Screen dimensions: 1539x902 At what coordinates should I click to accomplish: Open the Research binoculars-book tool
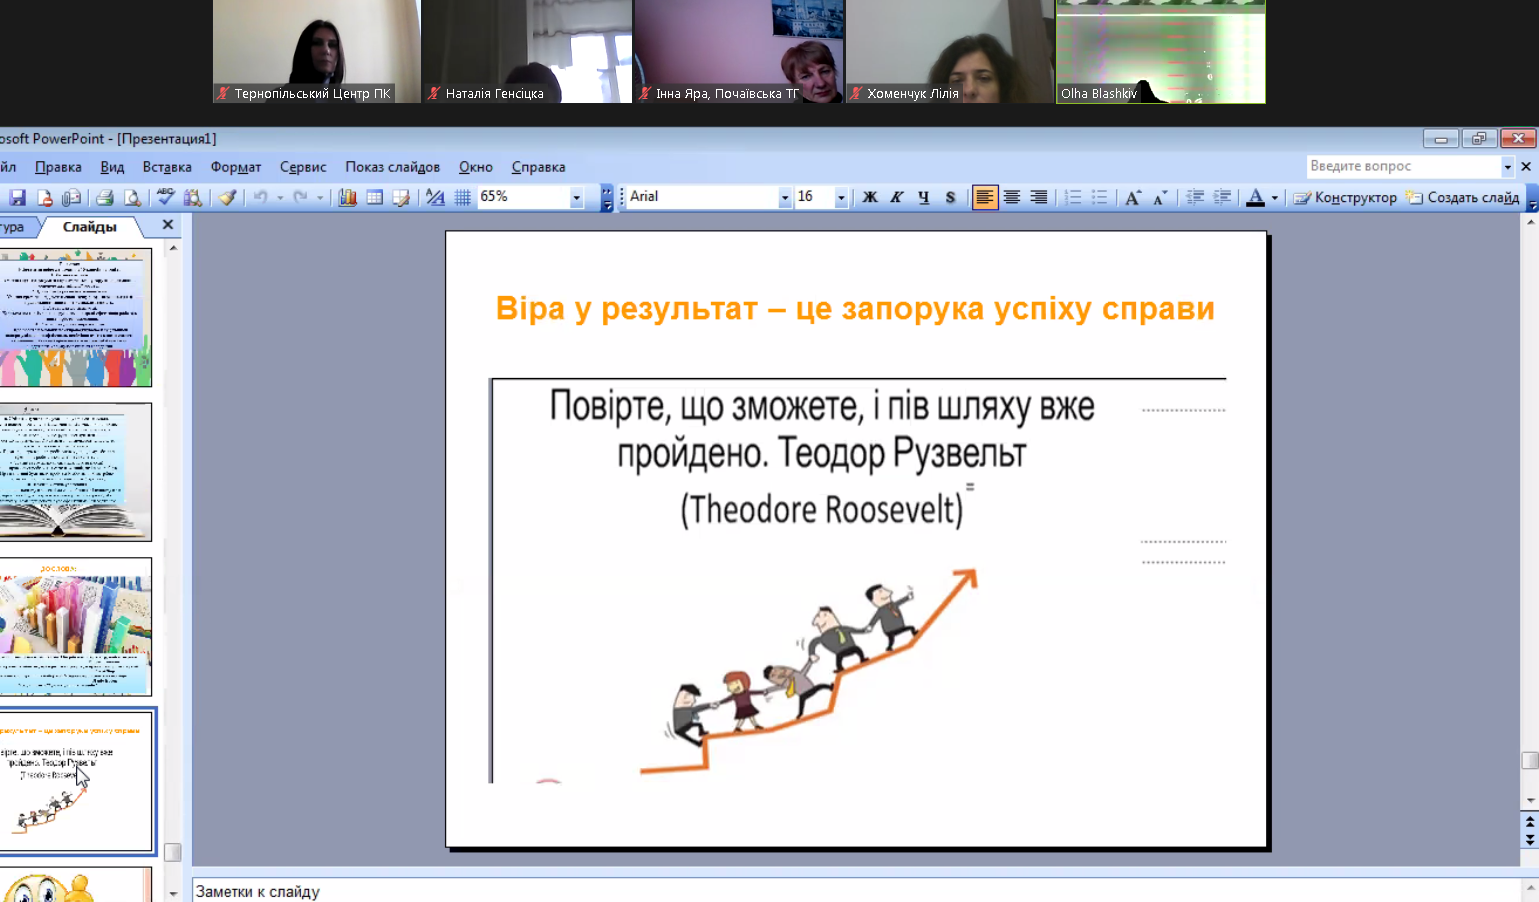point(193,197)
